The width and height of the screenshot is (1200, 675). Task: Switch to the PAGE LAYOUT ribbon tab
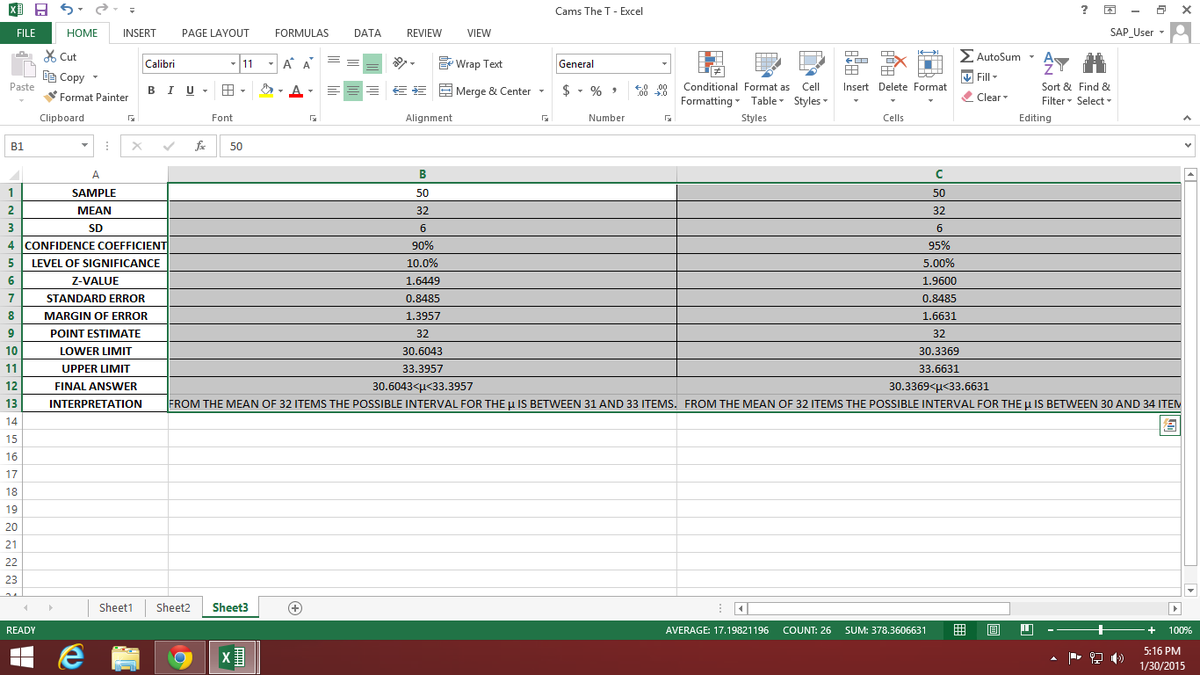pos(215,33)
